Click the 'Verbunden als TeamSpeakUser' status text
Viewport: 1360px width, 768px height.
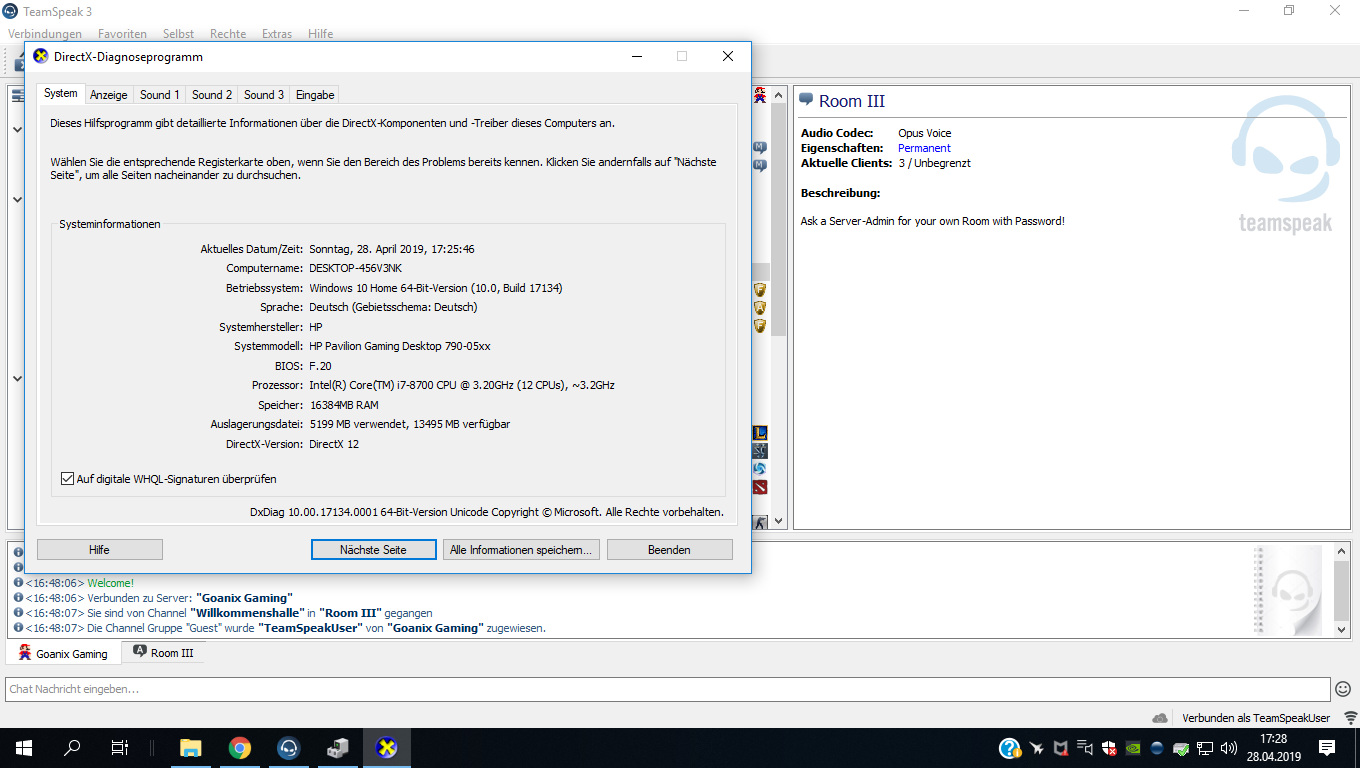tap(1256, 718)
